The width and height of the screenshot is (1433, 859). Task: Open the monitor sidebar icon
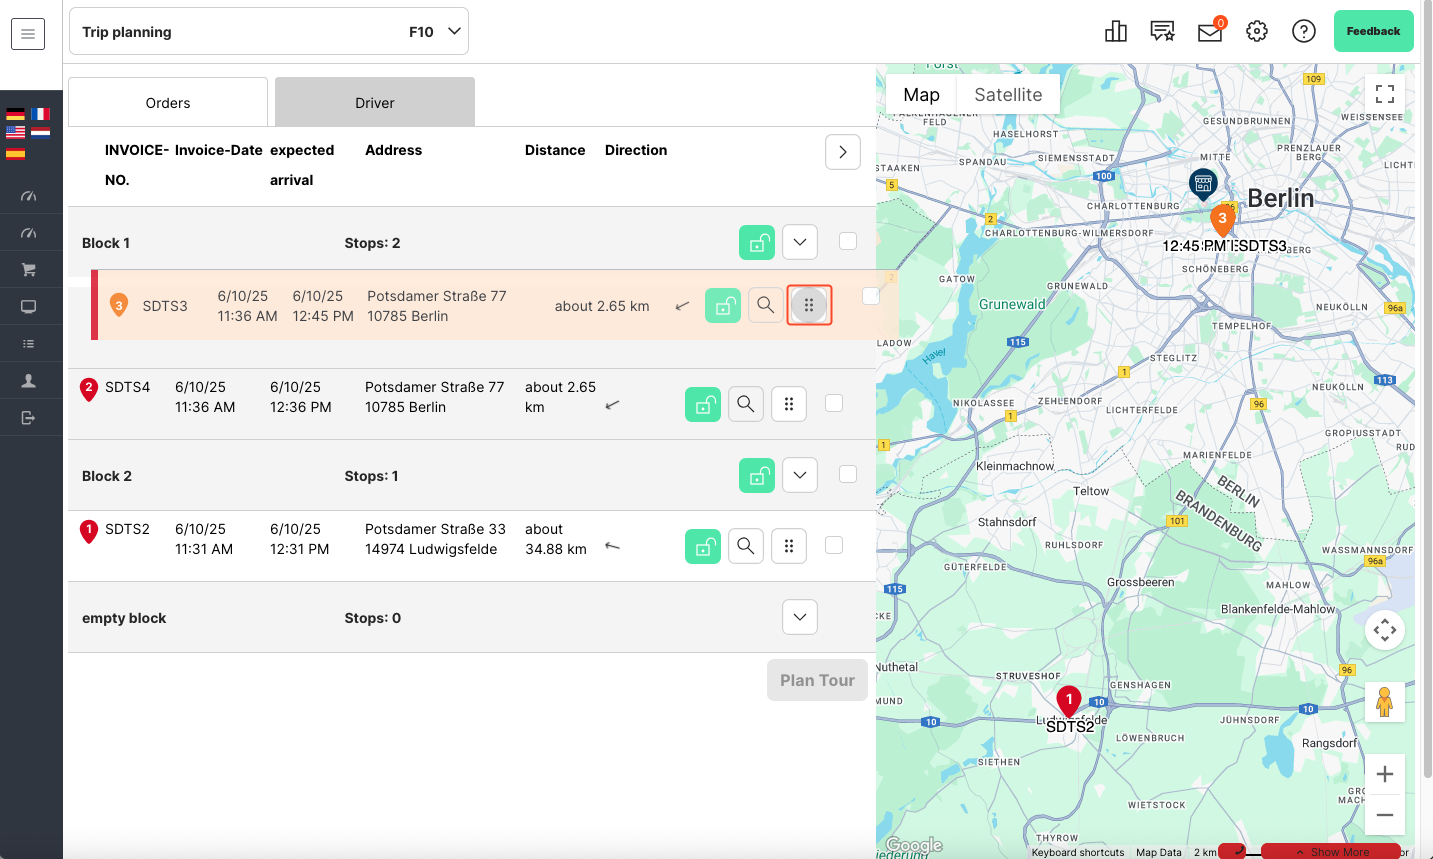click(28, 307)
